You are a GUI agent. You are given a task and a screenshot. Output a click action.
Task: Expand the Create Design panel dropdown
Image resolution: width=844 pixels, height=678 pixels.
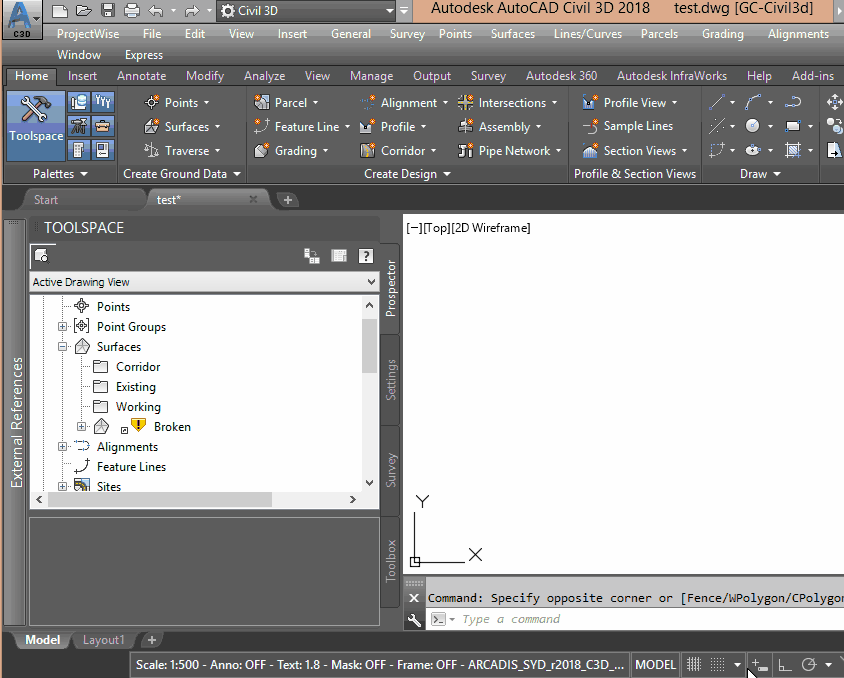point(407,174)
